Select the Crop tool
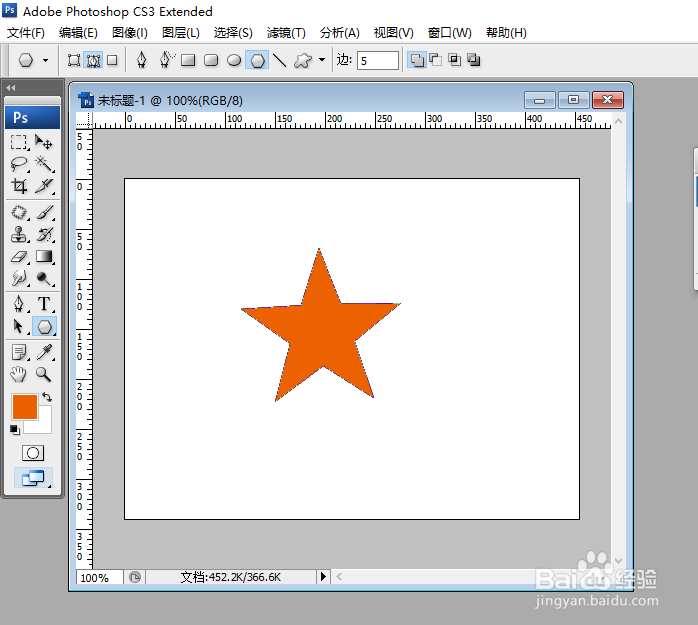 [19, 186]
